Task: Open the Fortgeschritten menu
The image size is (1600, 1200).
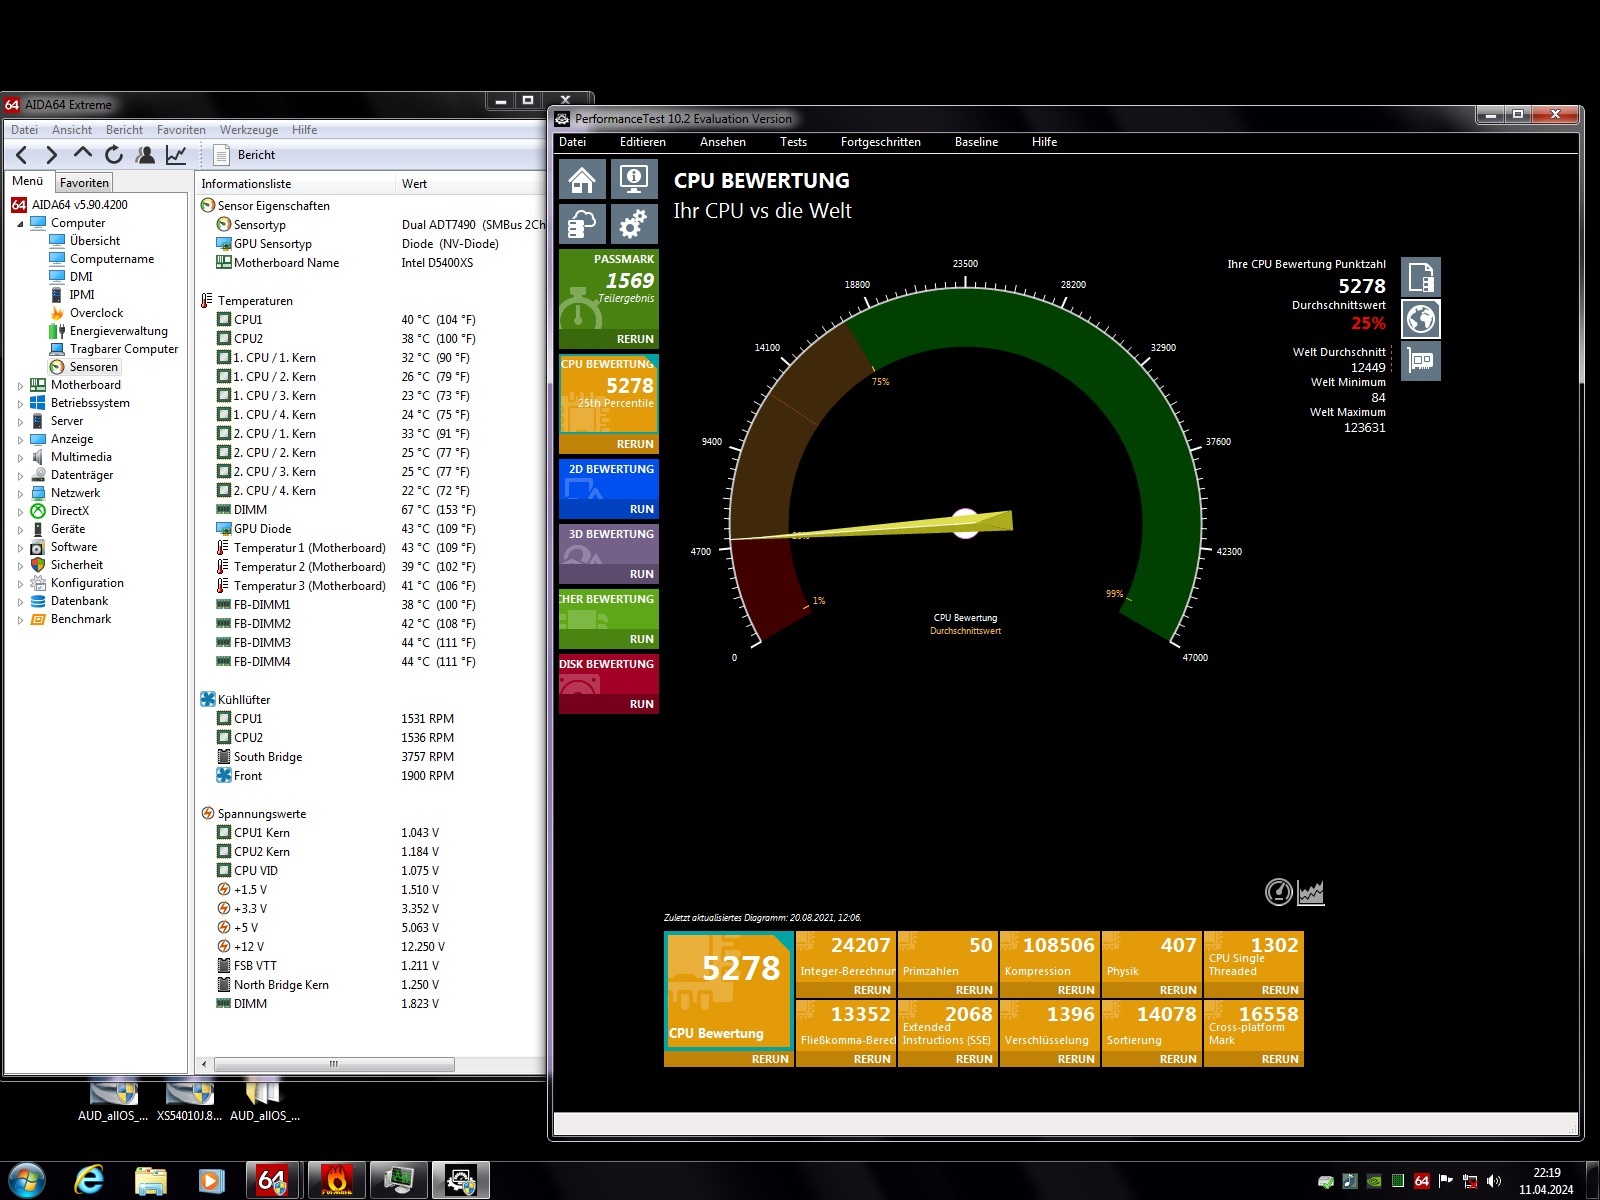Action: [x=880, y=142]
